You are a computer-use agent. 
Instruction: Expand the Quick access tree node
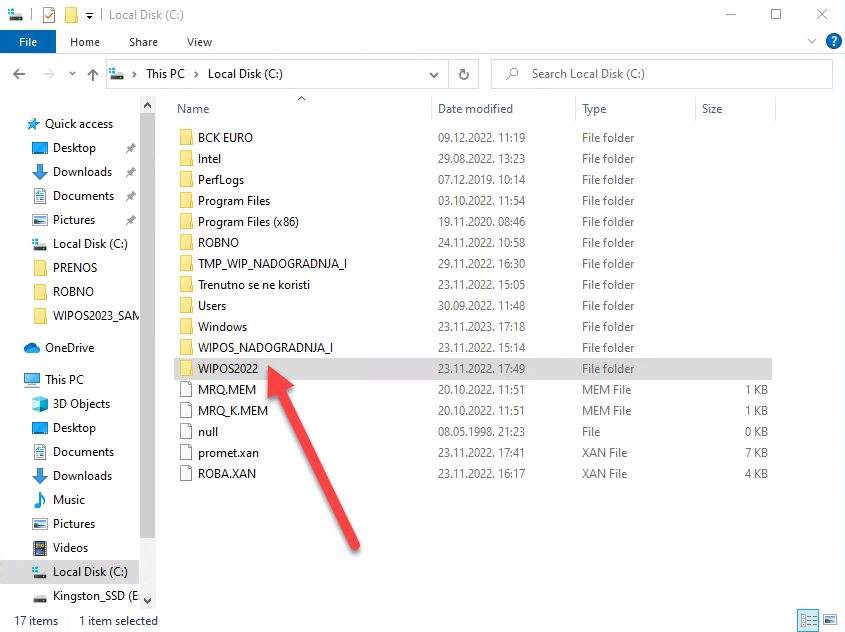point(11,124)
